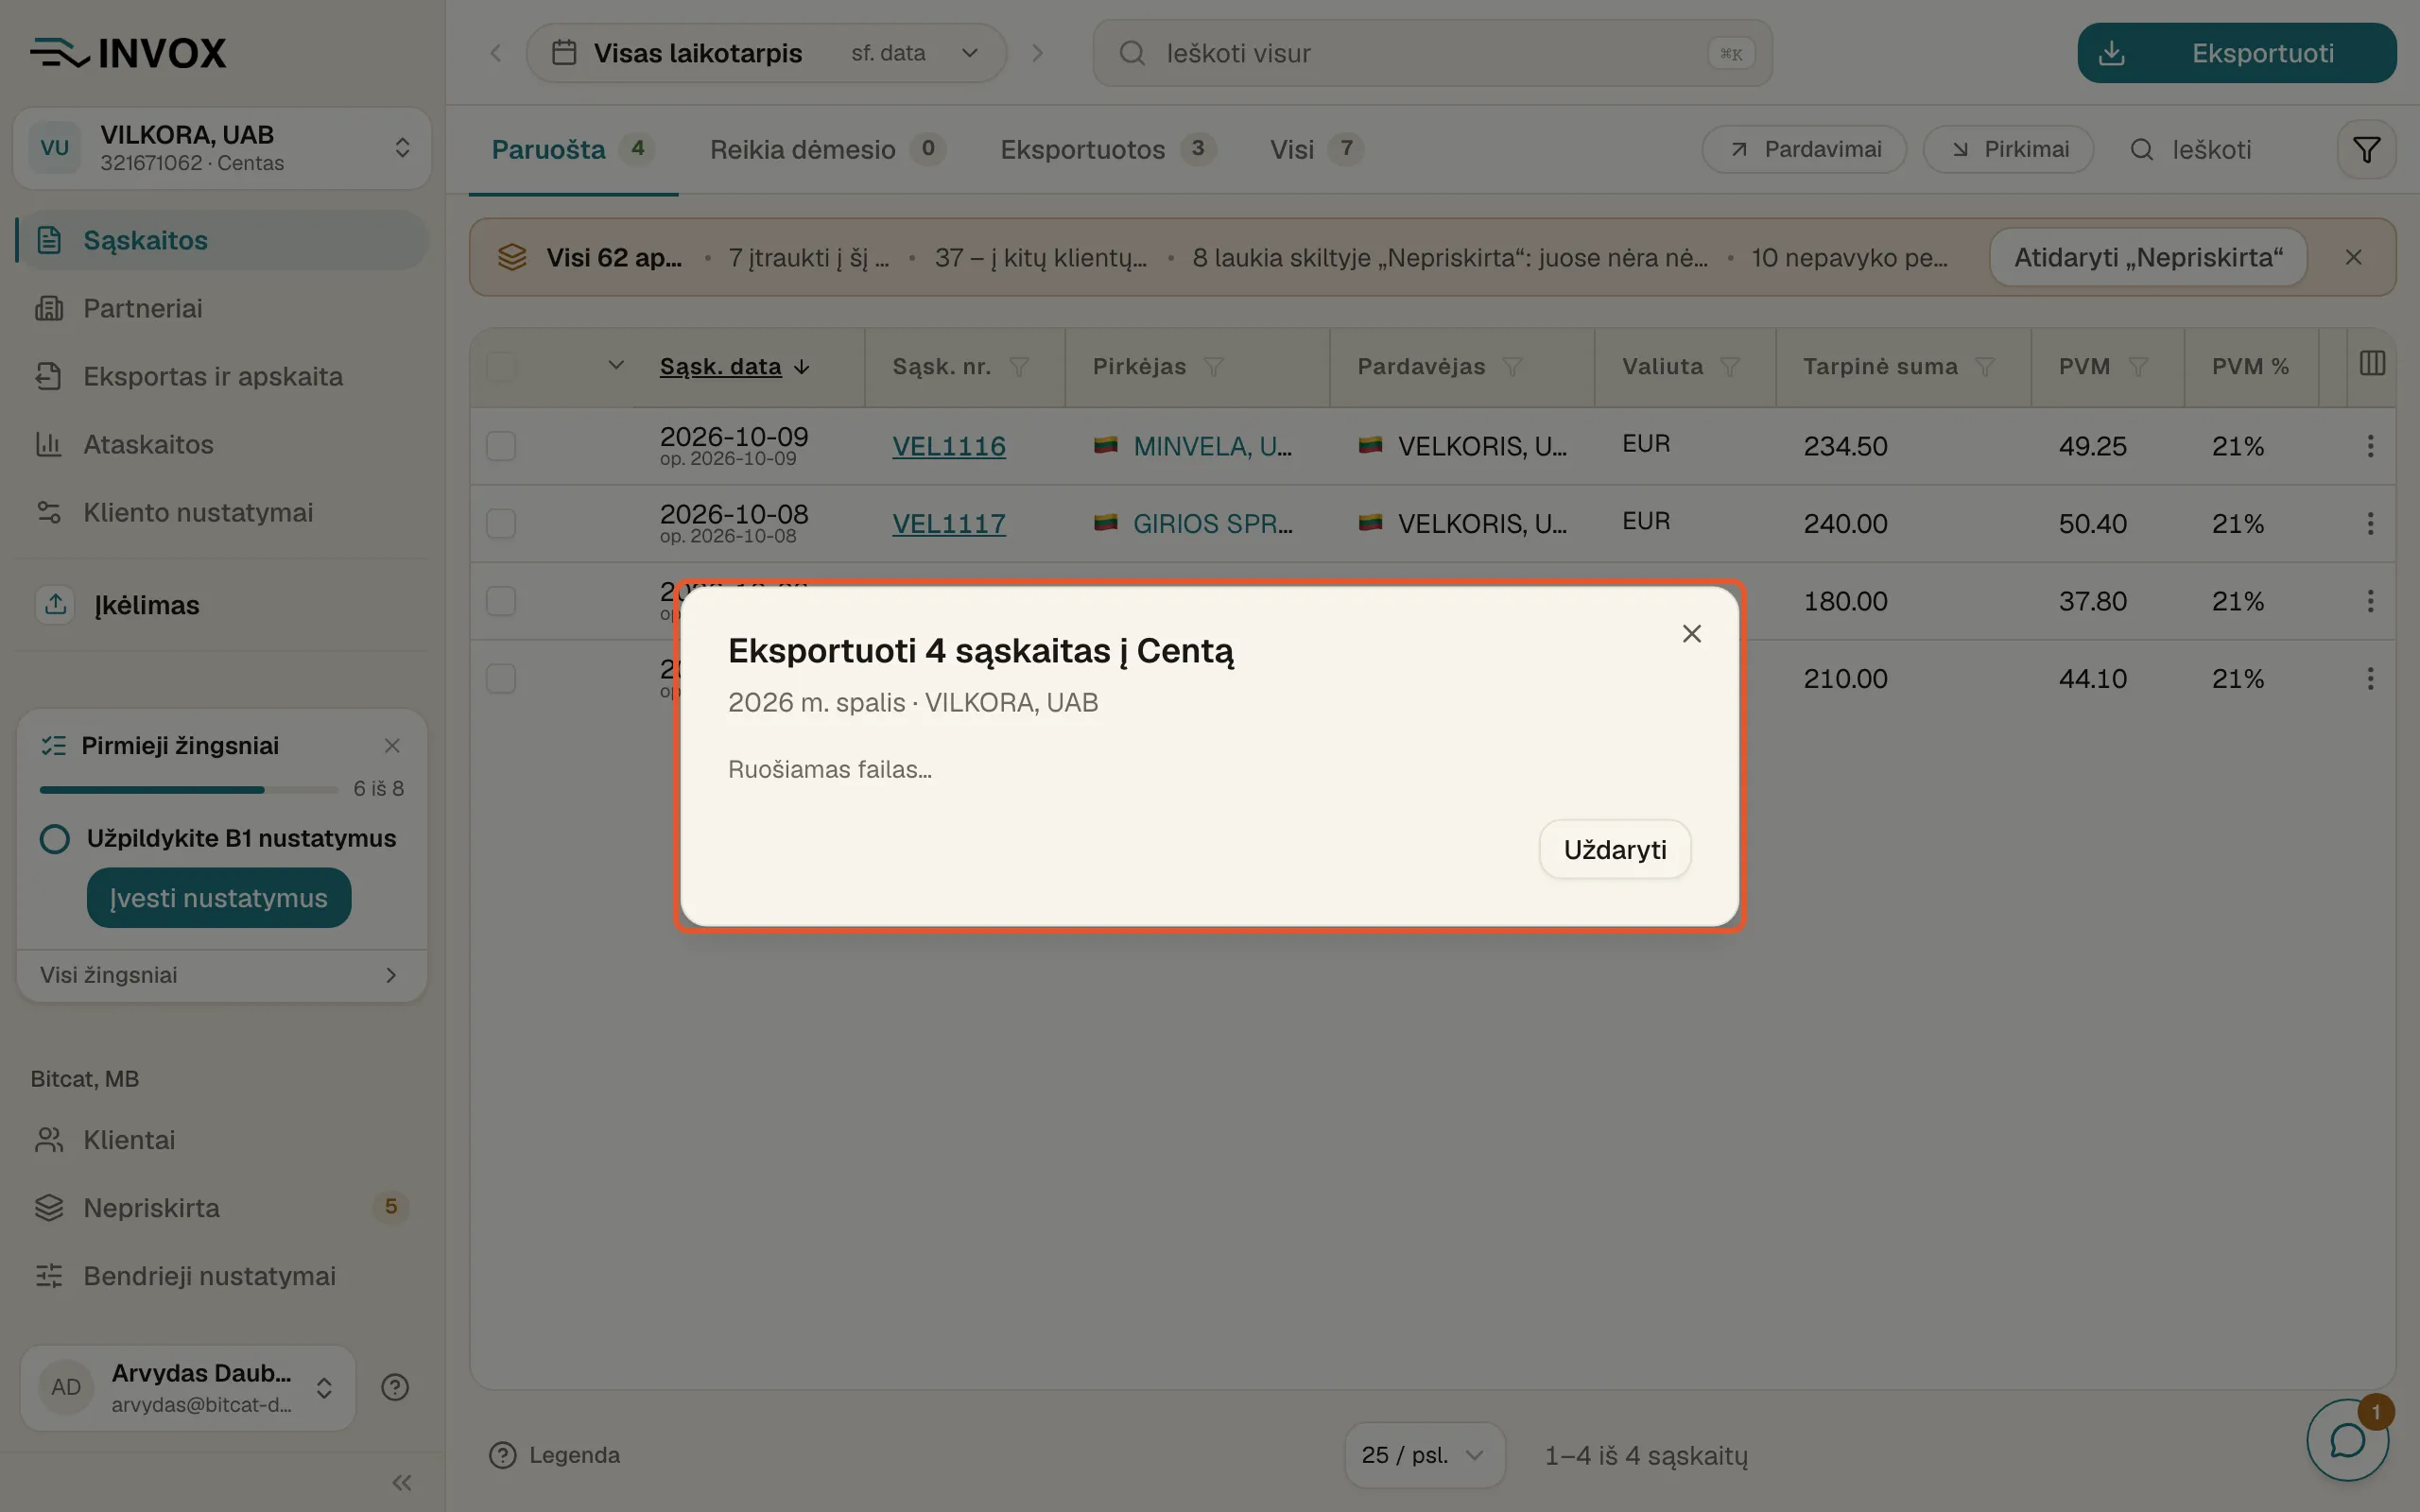Toggle the select-all header checkbox
Viewport: 2420px width, 1512px height.
[501, 367]
